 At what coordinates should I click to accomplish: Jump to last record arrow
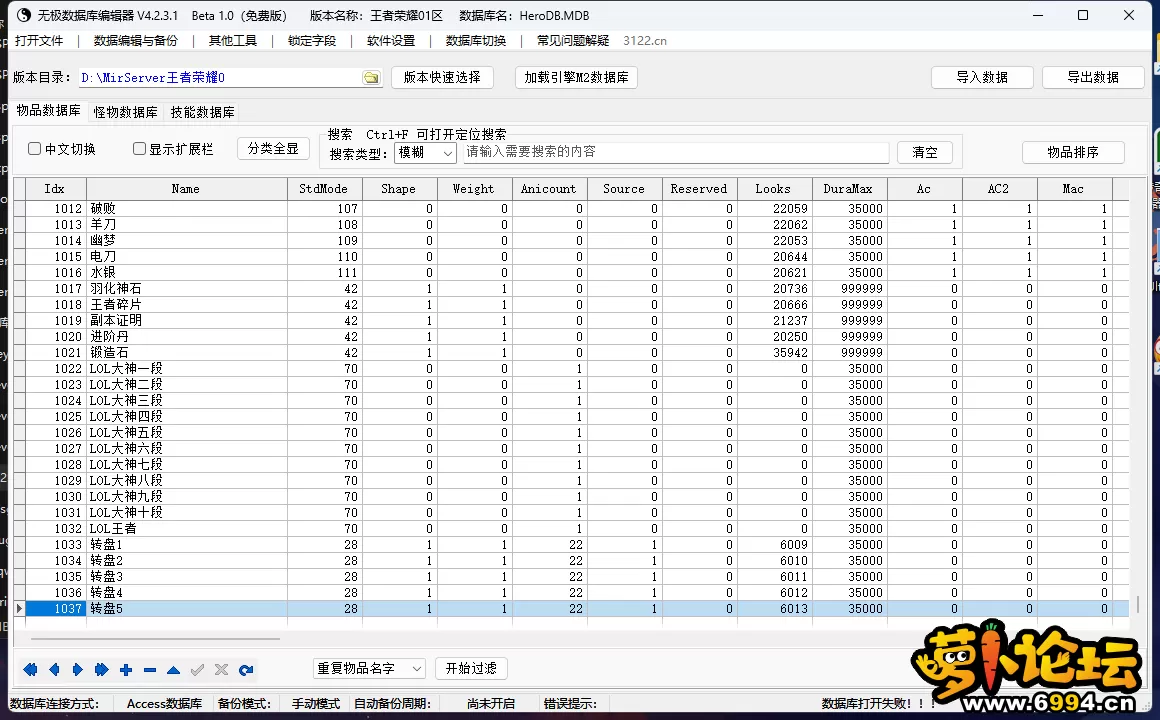[x=101, y=670]
